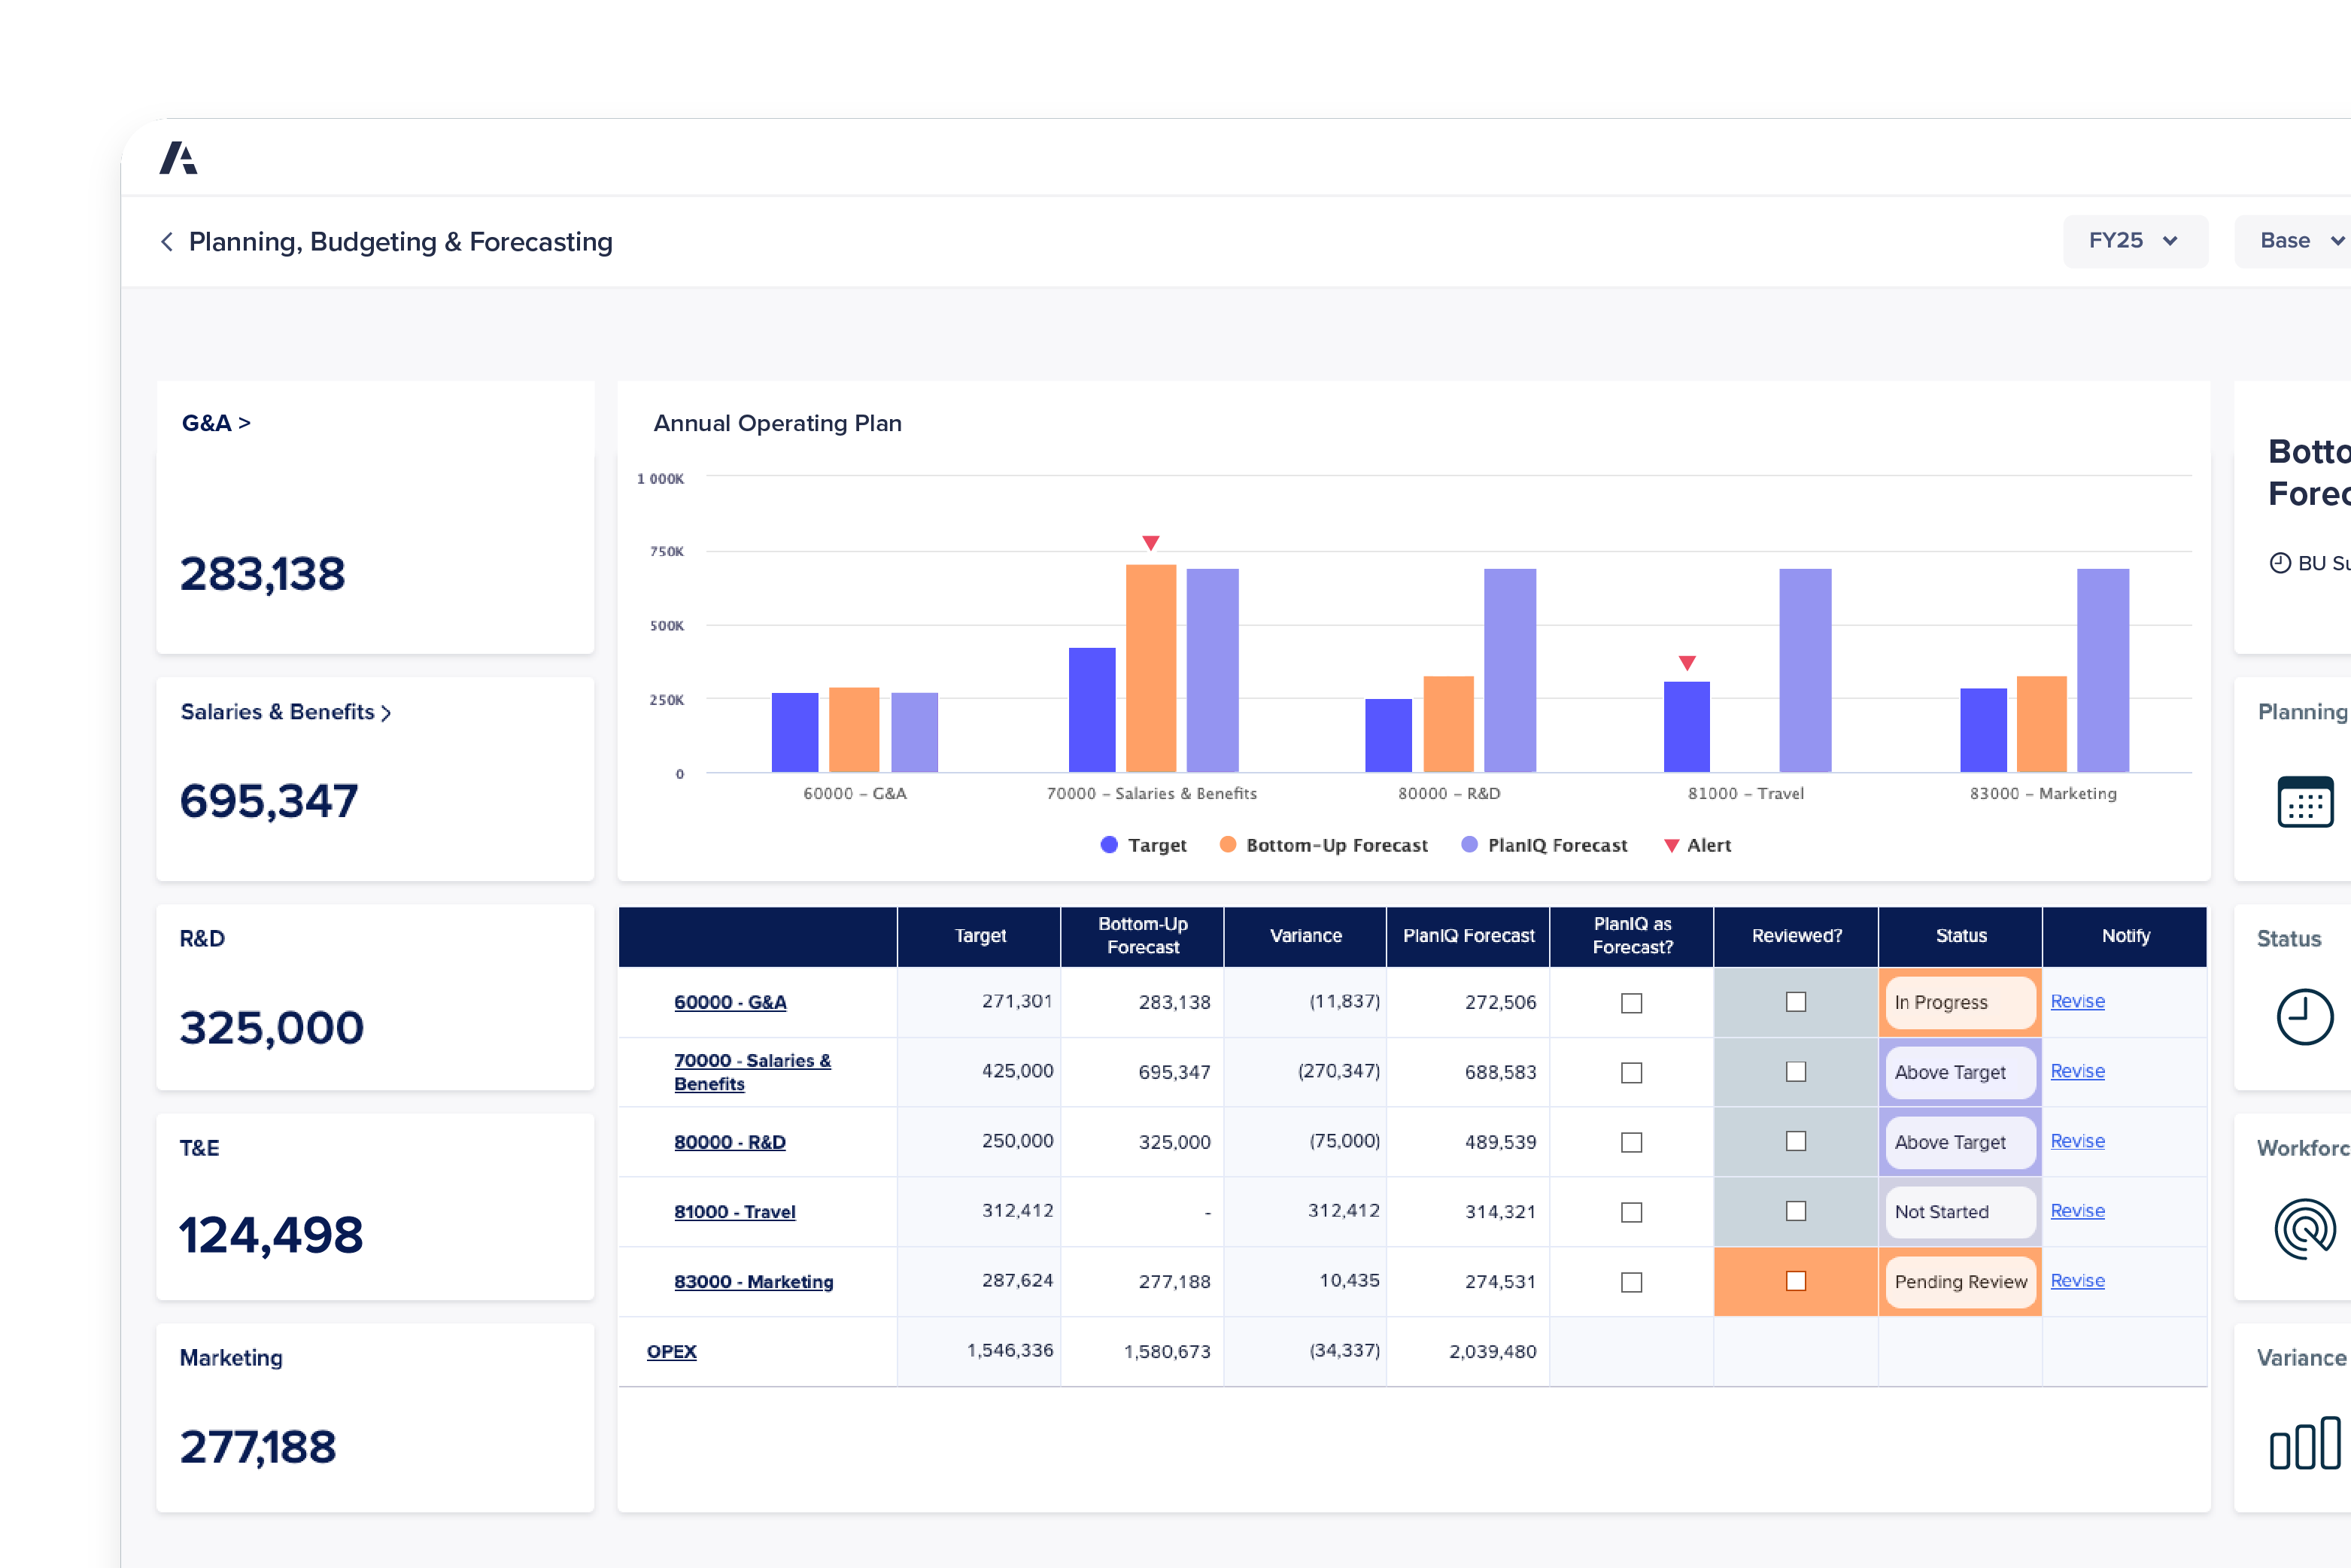Viewport: 2351px width, 1568px height.
Task: Click the Bottom-Up Forecast column header
Action: point(1143,936)
